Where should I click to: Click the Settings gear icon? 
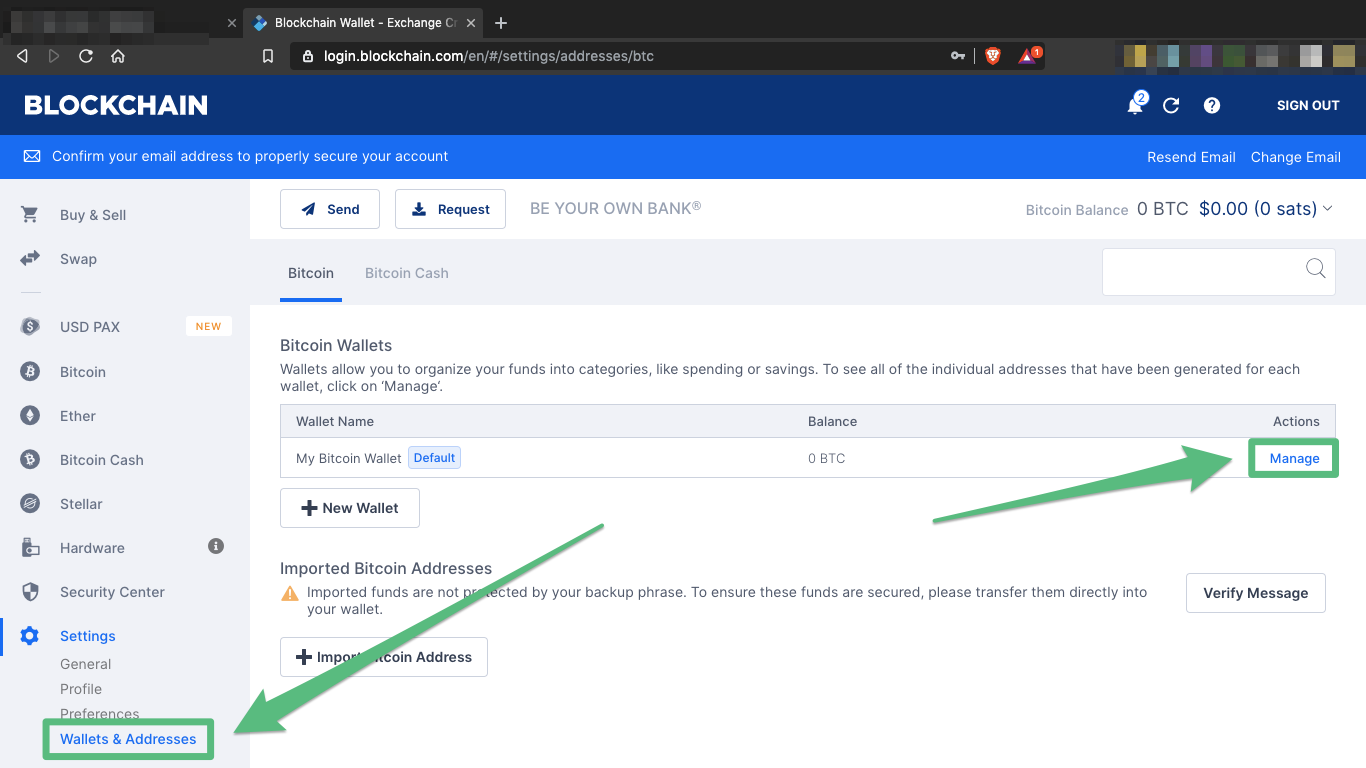30,636
